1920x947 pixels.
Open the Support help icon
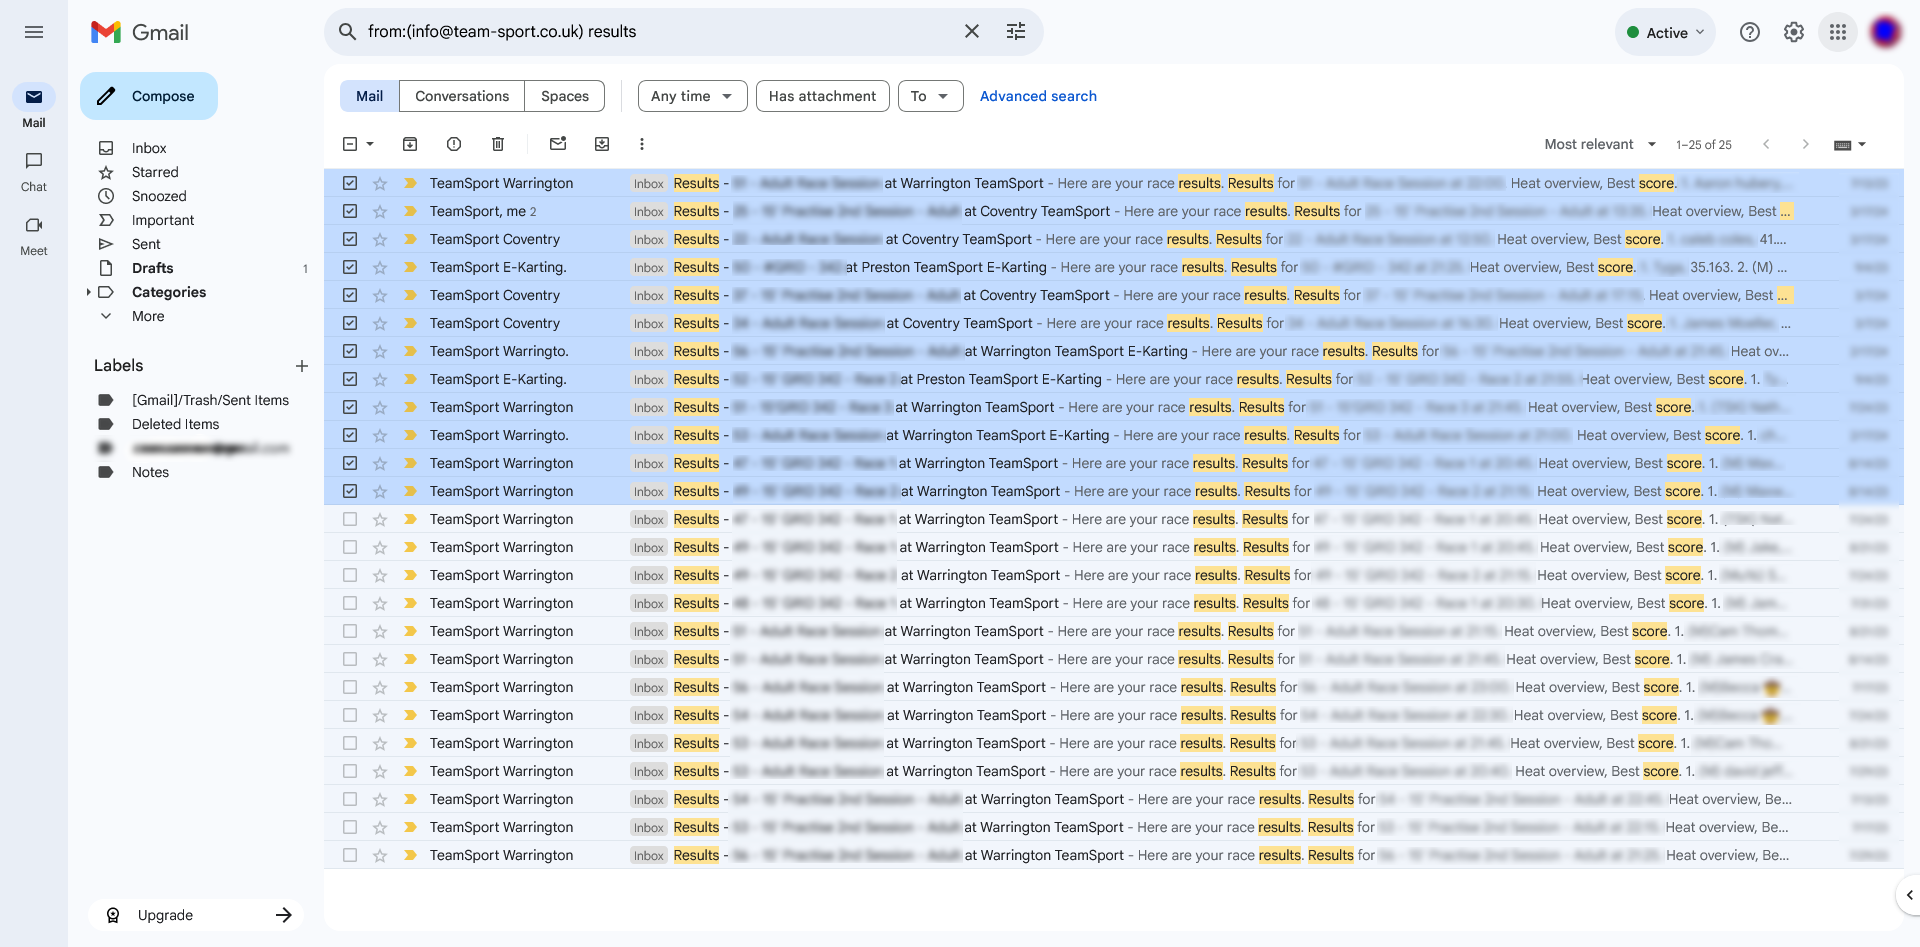click(1750, 32)
